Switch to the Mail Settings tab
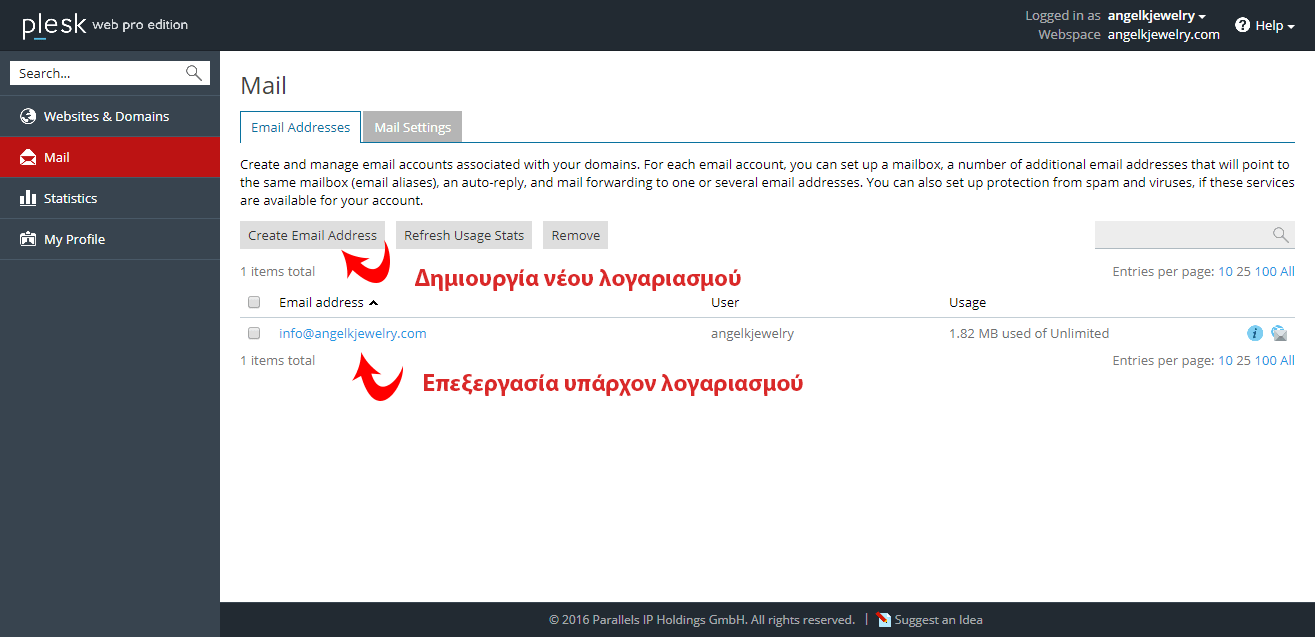 tap(412, 127)
